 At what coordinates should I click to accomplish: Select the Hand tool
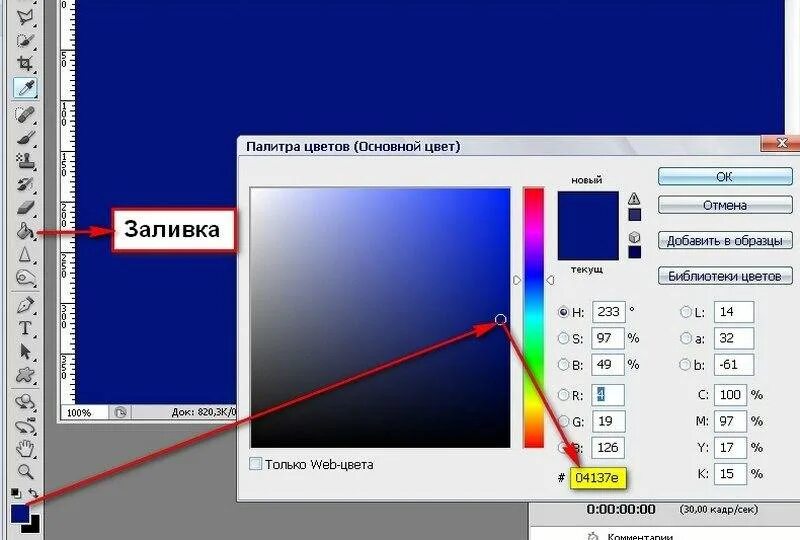(24, 449)
